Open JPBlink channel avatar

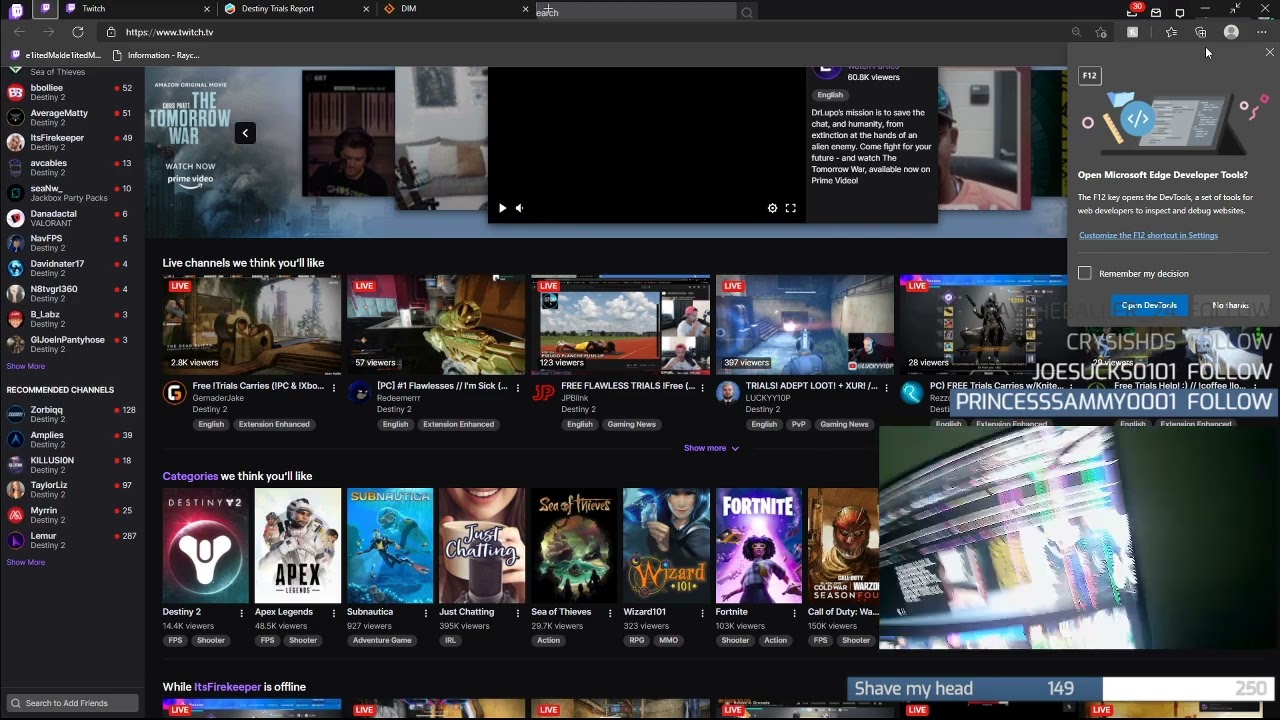coord(543,393)
